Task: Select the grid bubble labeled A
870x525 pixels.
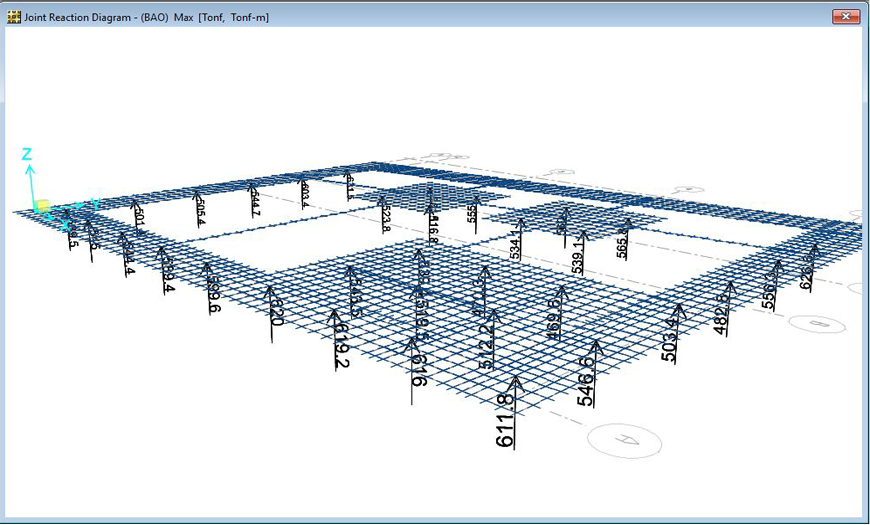Action: pos(626,439)
